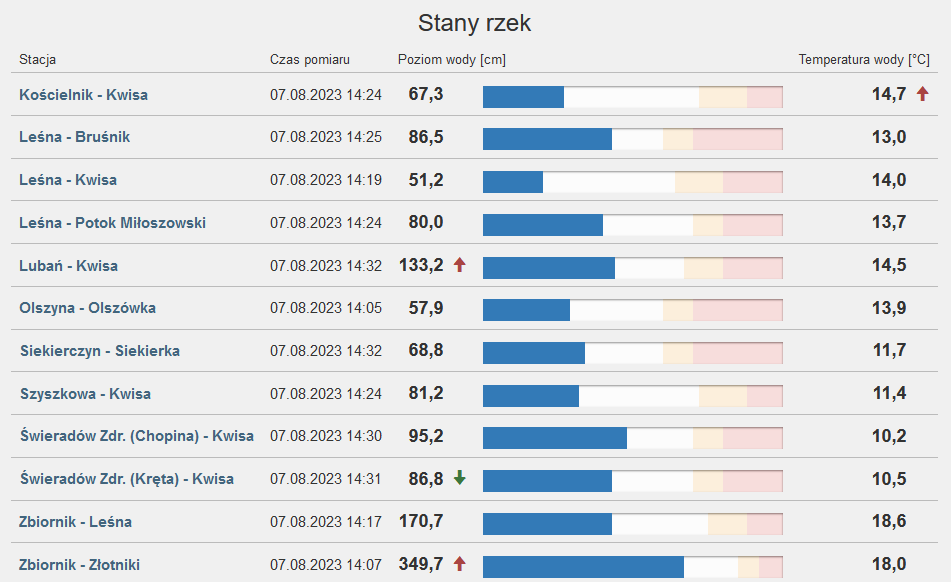The image size is (951, 582).
Task: Open Olszyna - Olszówka station details
Action: click(x=87, y=308)
